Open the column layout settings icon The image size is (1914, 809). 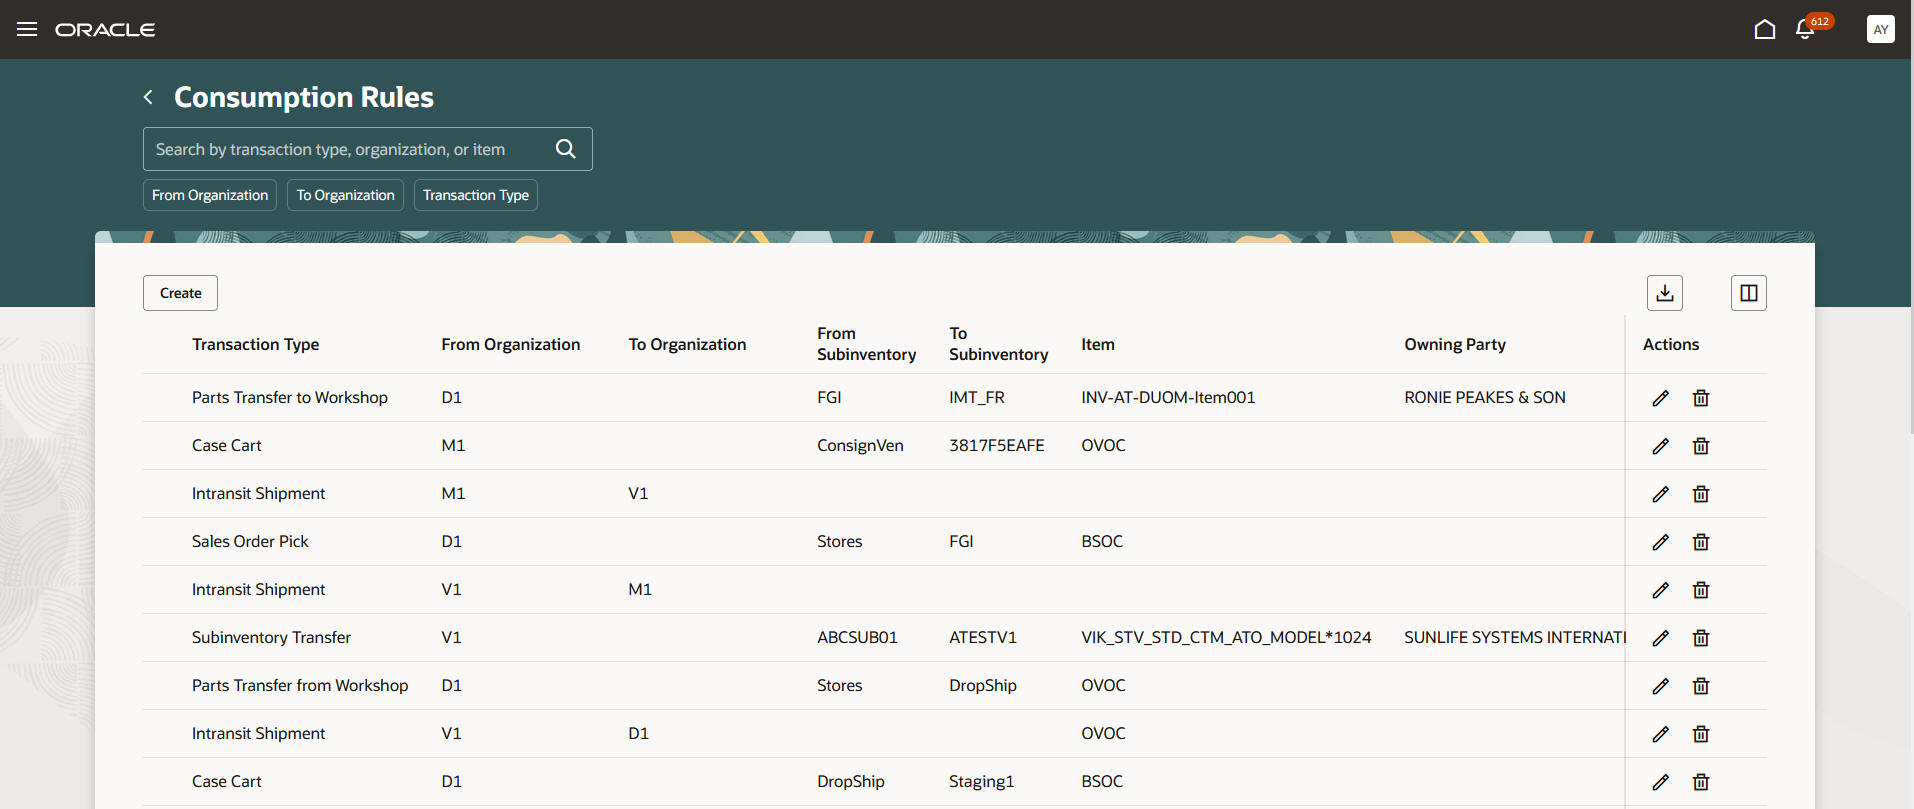point(1749,293)
